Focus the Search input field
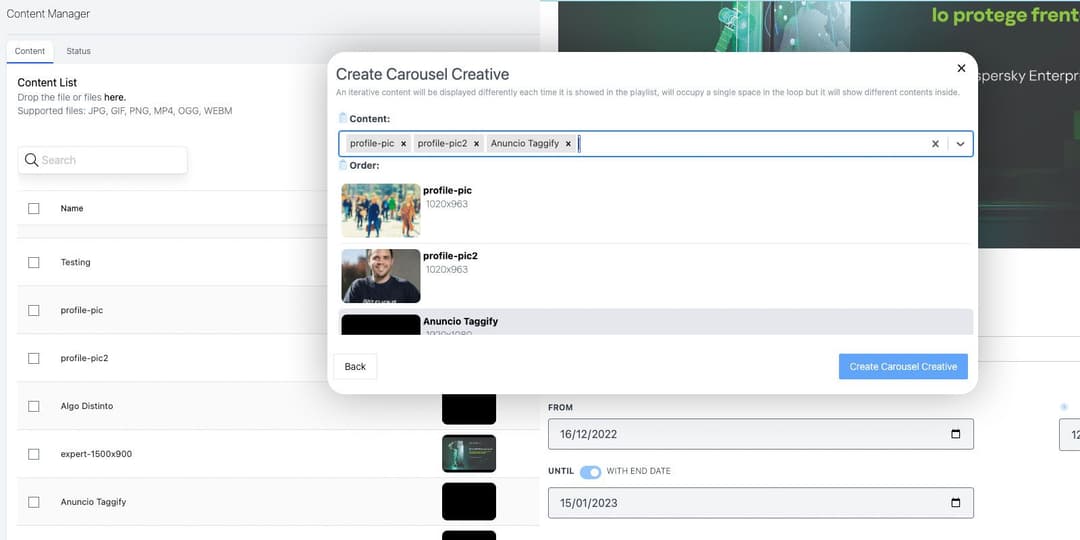Screen dimensions: 1080x540 click(110, 160)
